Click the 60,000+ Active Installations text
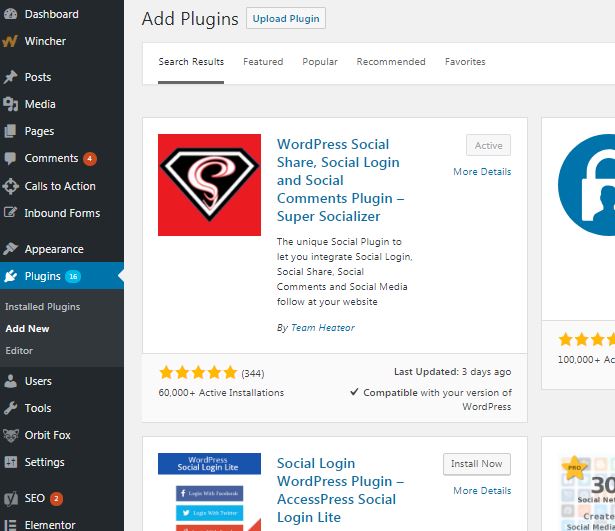This screenshot has width=615, height=531. [x=221, y=393]
